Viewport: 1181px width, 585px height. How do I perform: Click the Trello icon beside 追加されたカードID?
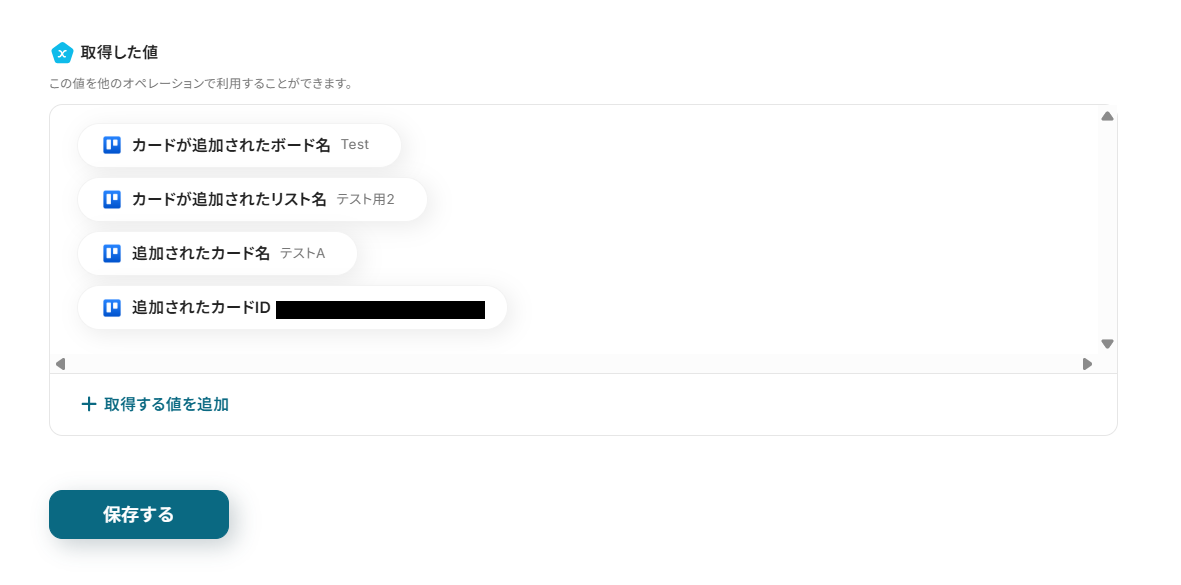112,307
